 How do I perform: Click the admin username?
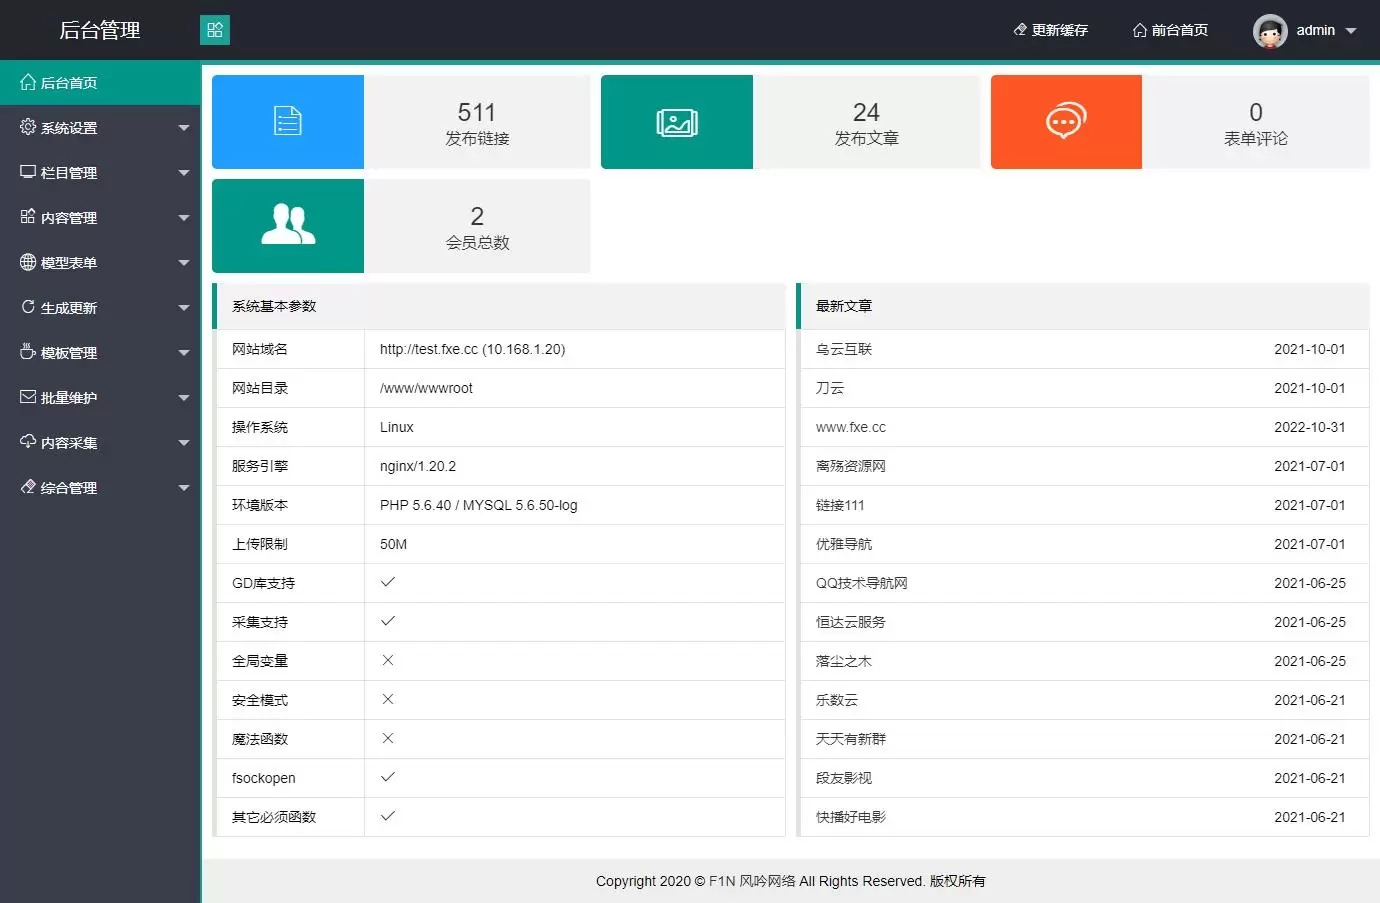pos(1316,31)
